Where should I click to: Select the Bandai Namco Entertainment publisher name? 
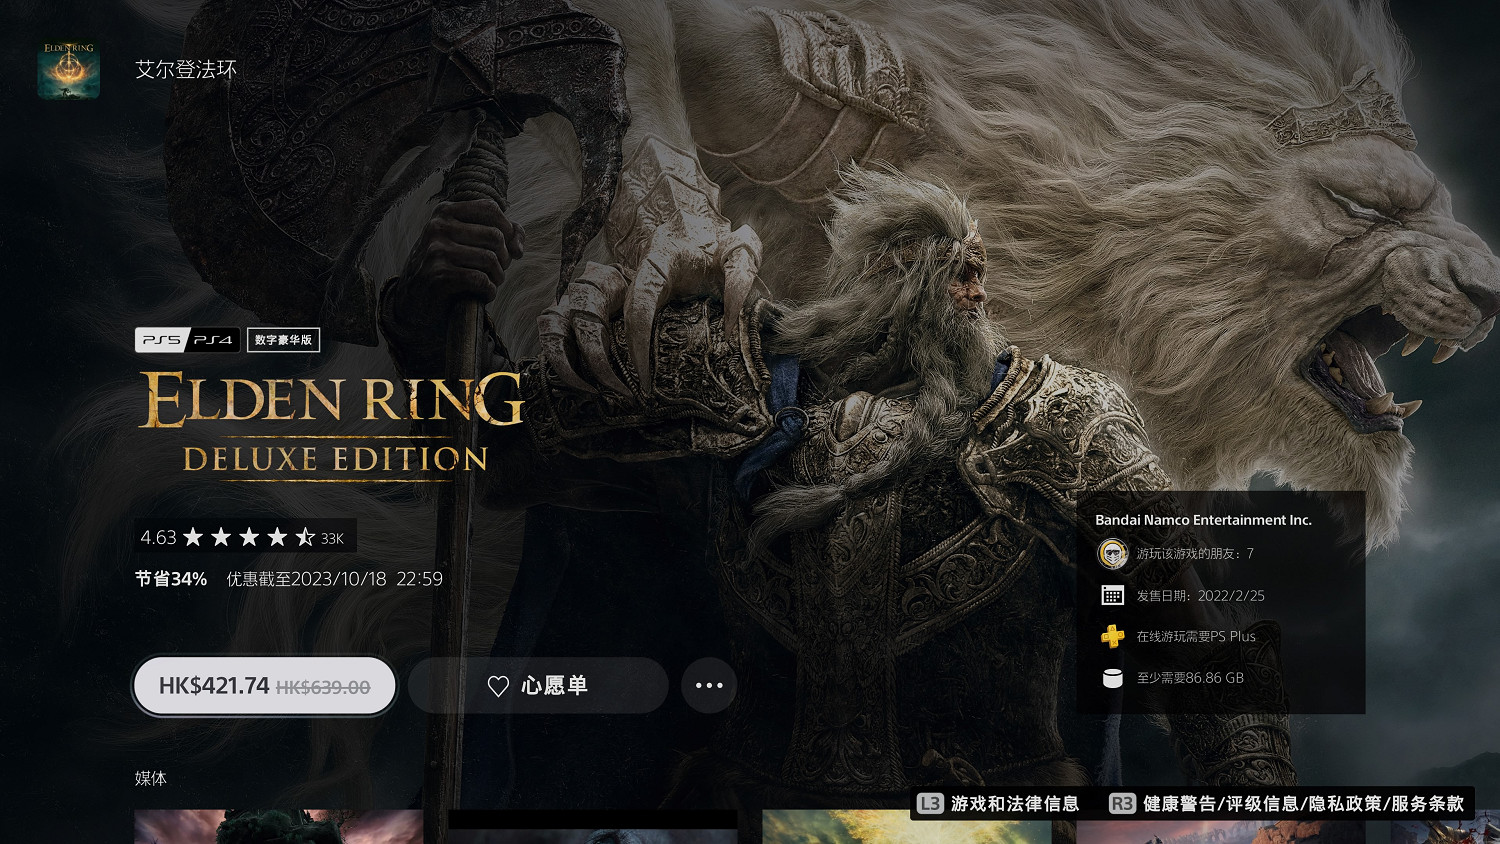[x=1203, y=520]
